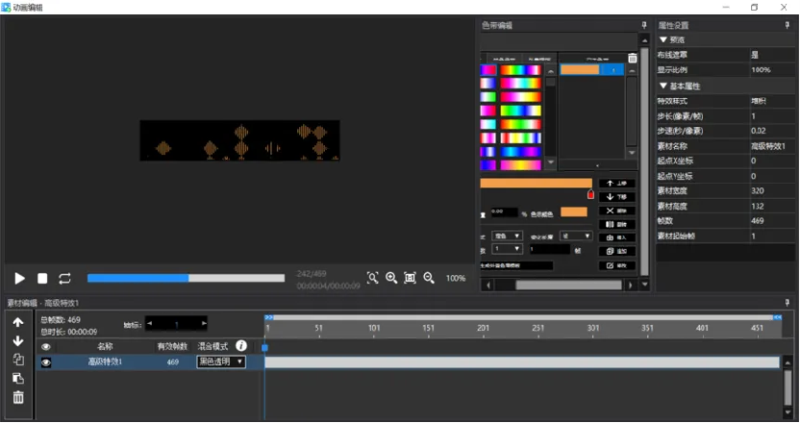Pin the 色带编辑 panel
800x423 pixels.
[644, 25]
